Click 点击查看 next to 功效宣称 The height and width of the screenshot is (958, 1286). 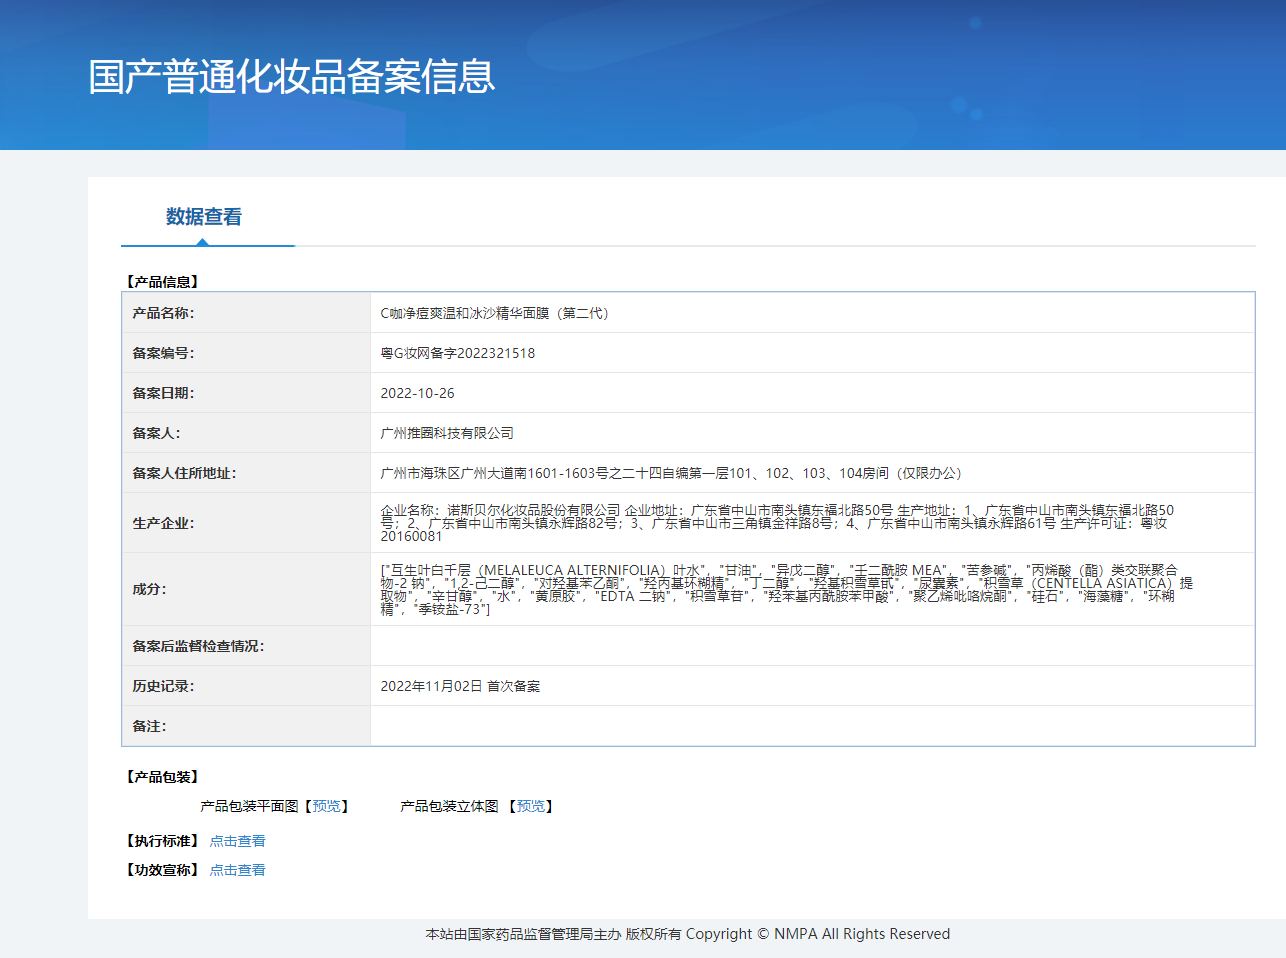[x=237, y=870]
